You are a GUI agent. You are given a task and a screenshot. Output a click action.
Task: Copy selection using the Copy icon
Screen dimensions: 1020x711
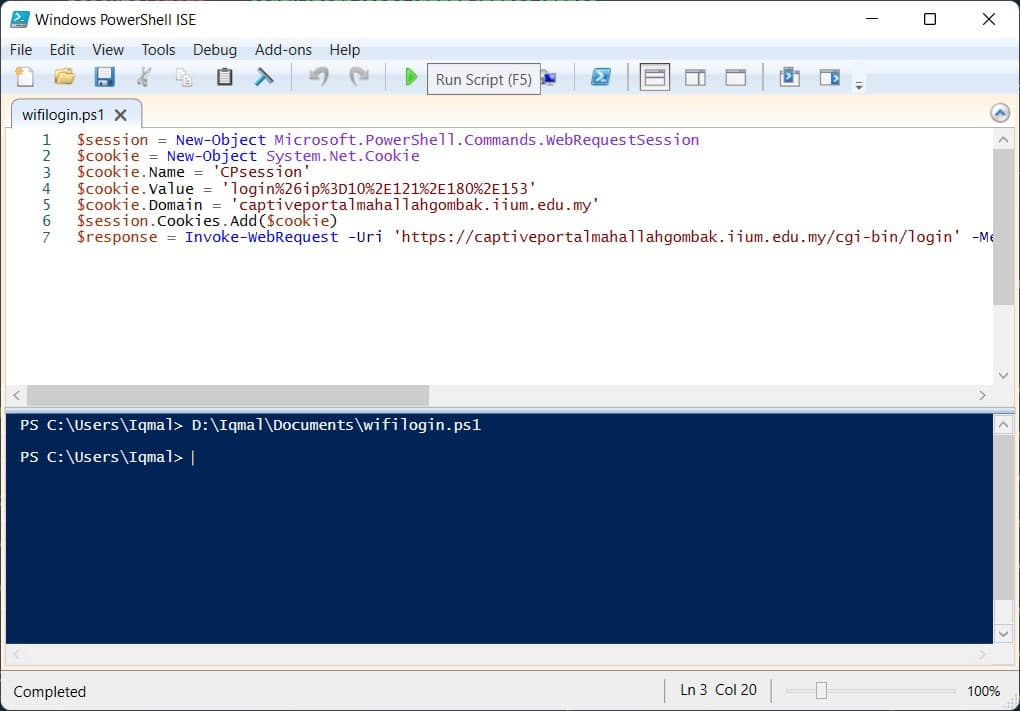(184, 77)
